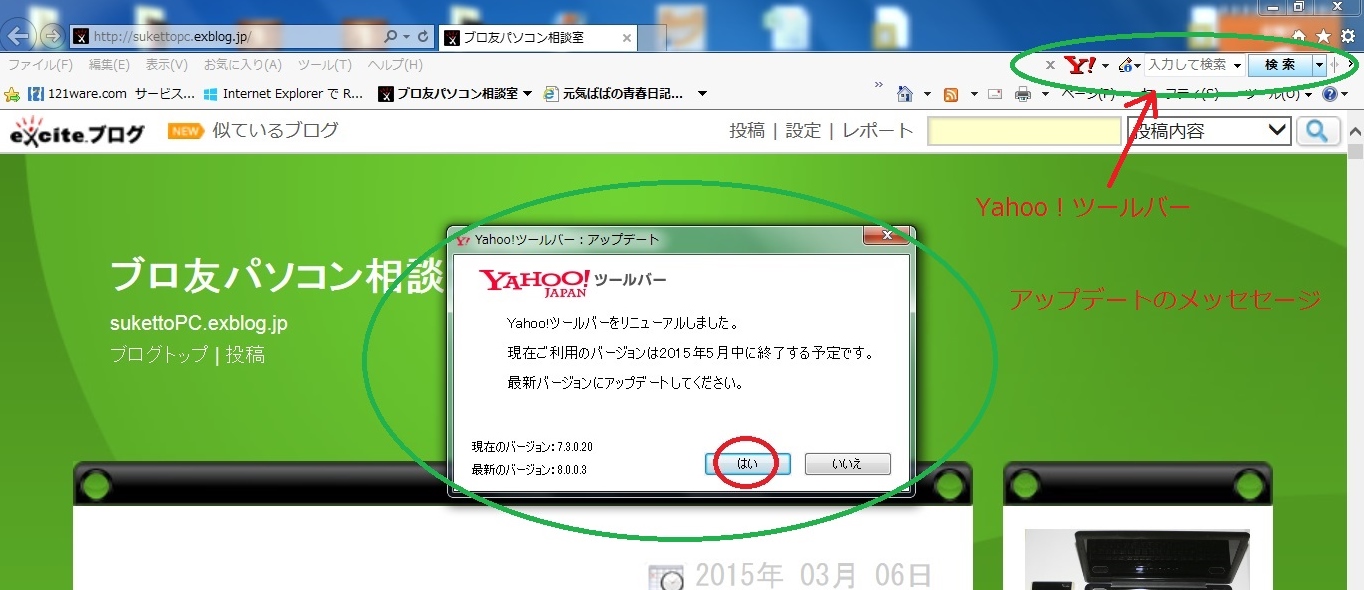Close the ブロ友パソコン相談室 browser tab
The width and height of the screenshot is (1364, 590).
coord(627,38)
